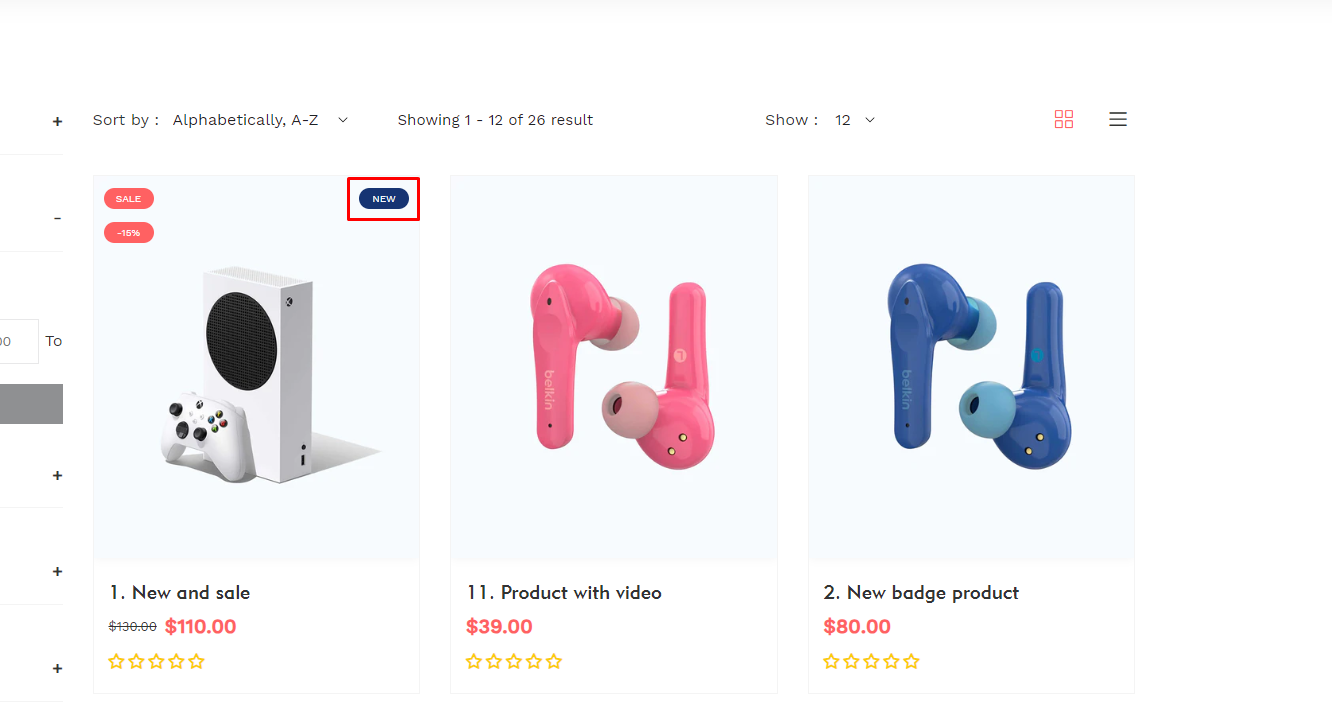This screenshot has width=1332, height=708.
Task: Open the "11. Product with video" product link
Action: click(564, 593)
